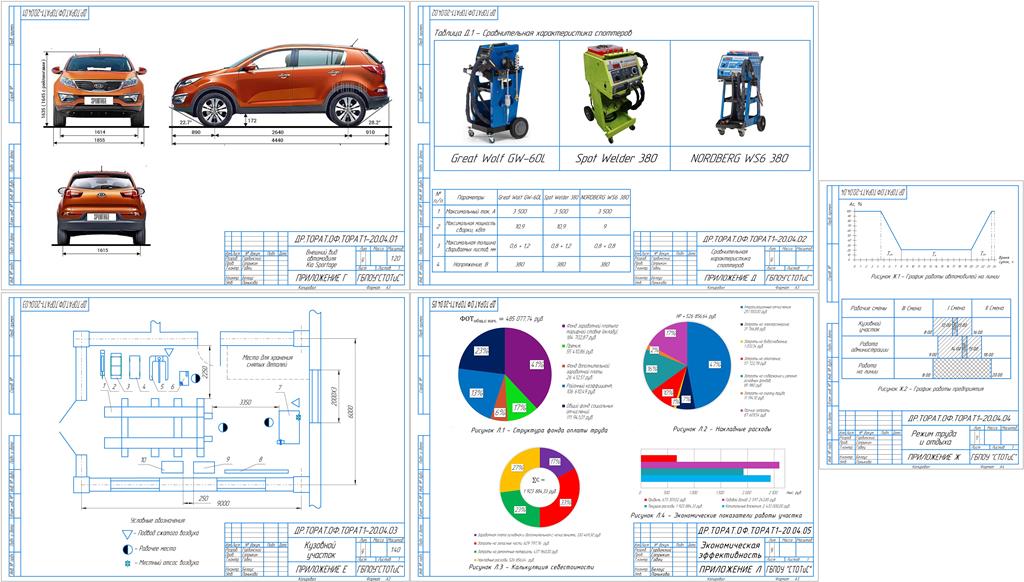Click the 'Экономическая эффективность' sheet title

click(730, 549)
